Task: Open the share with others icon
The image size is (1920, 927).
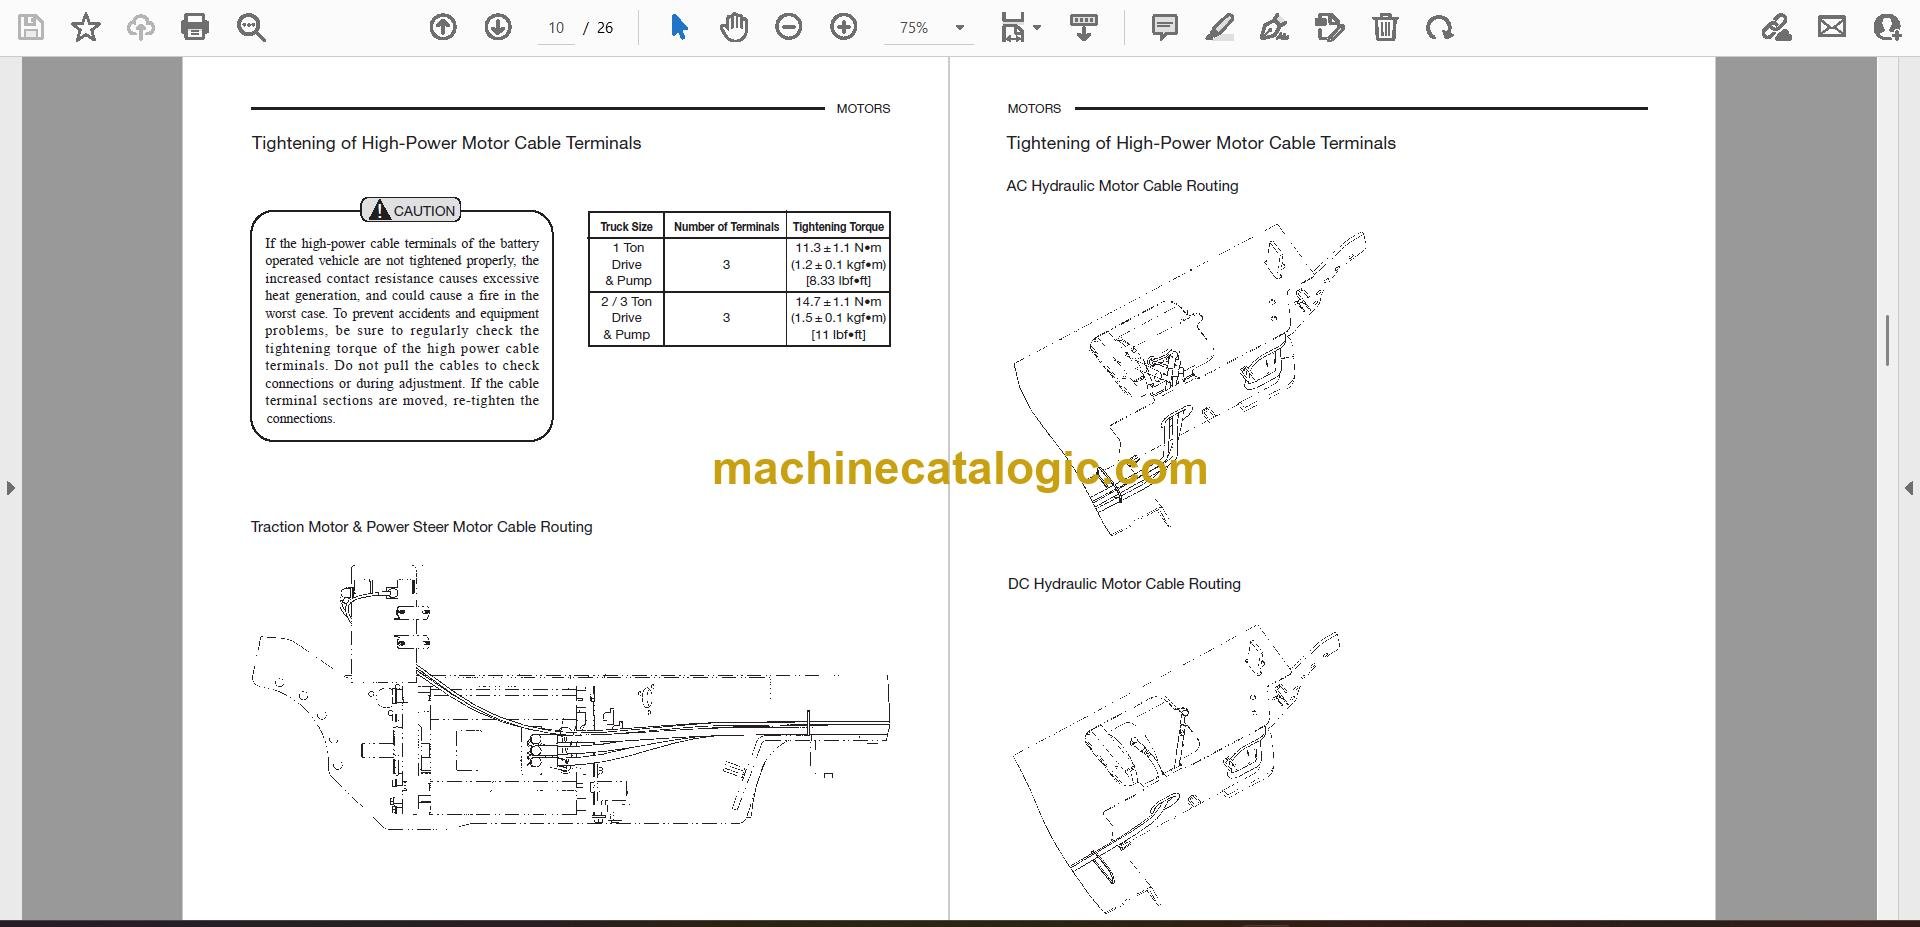Action: (x=1887, y=27)
